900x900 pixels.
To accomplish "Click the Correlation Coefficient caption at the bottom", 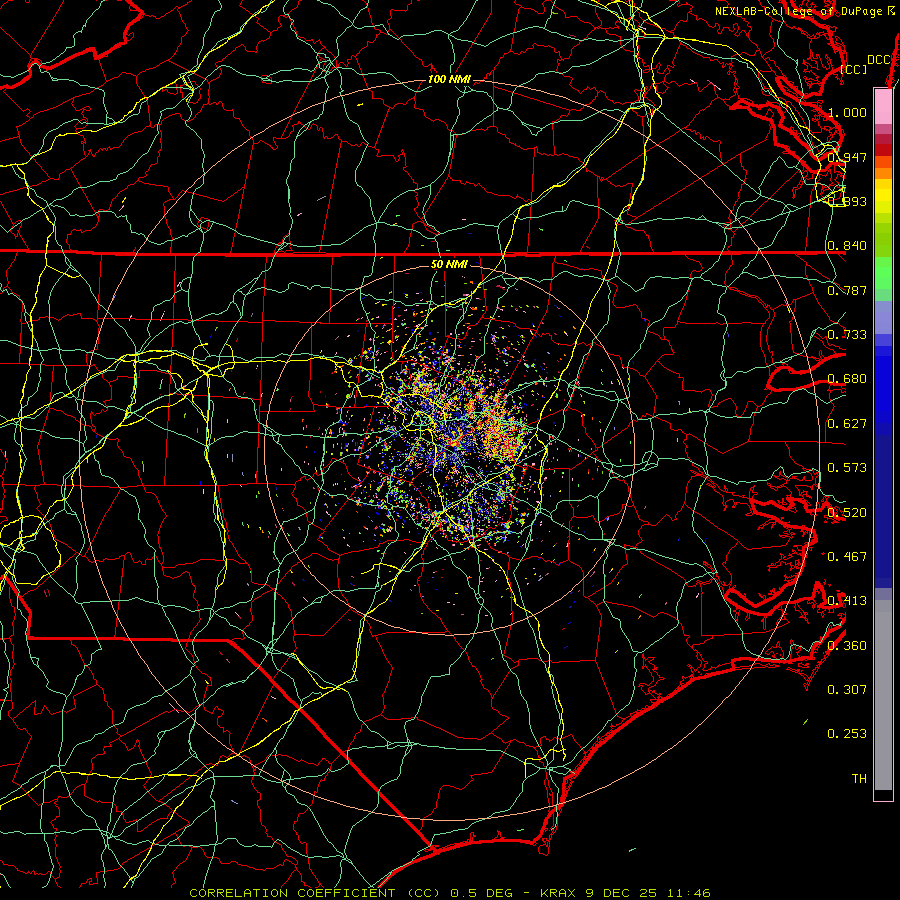I will click(x=450, y=893).
